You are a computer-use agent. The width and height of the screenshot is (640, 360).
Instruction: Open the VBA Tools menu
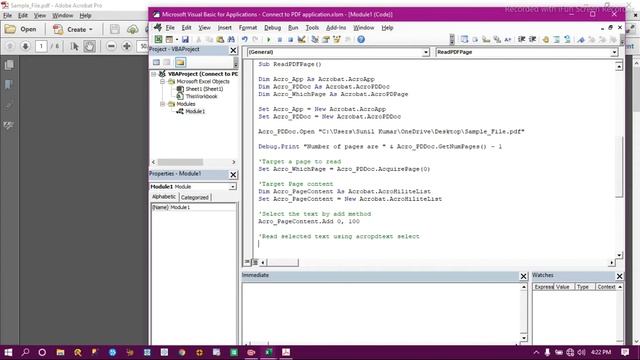click(312, 28)
